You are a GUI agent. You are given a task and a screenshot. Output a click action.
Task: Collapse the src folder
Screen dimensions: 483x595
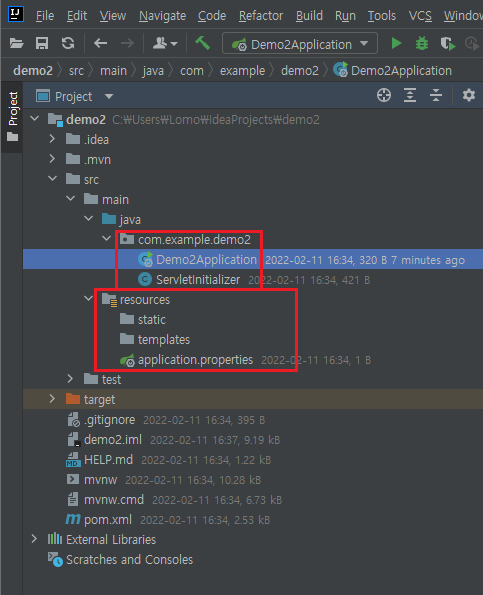[x=52, y=178]
